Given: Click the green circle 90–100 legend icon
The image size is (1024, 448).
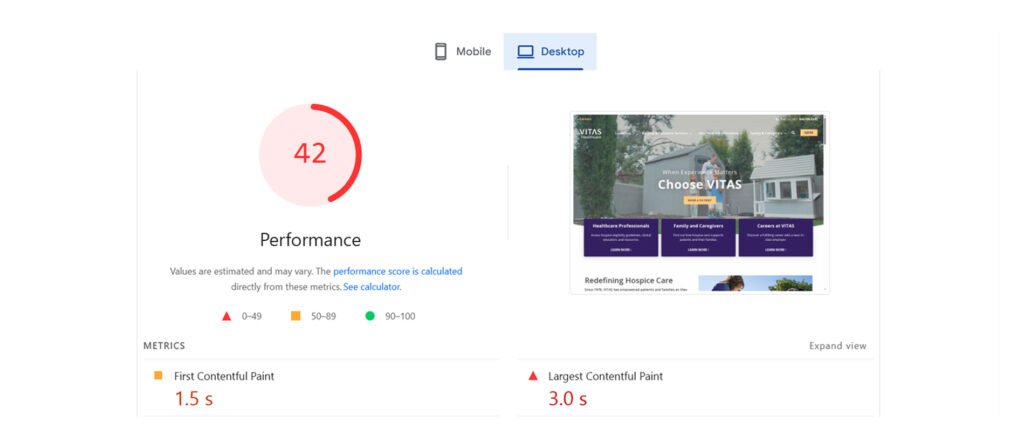Looking at the screenshot, I should tap(369, 316).
